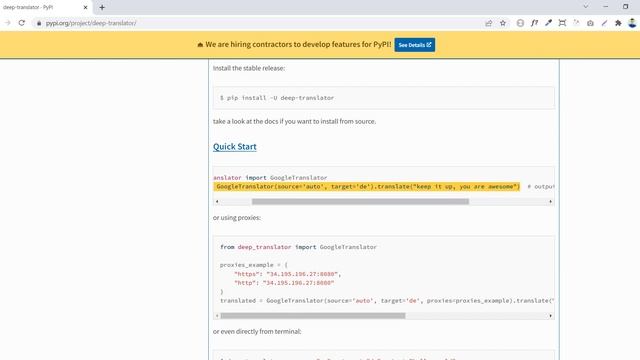Open the translate extension icon

tap(576, 23)
